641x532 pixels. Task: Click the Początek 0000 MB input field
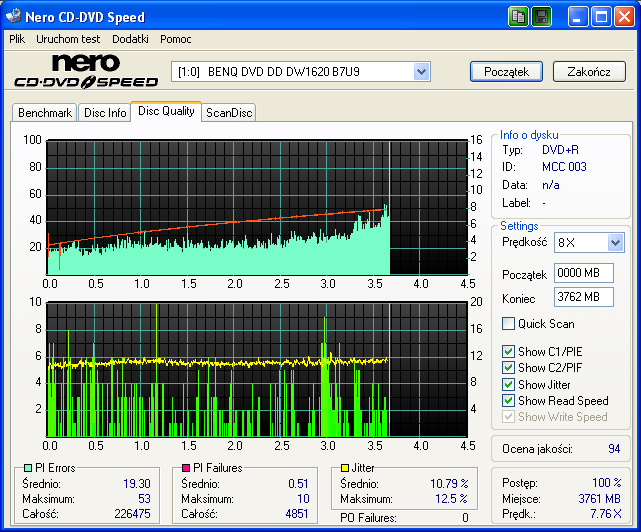click(x=584, y=273)
